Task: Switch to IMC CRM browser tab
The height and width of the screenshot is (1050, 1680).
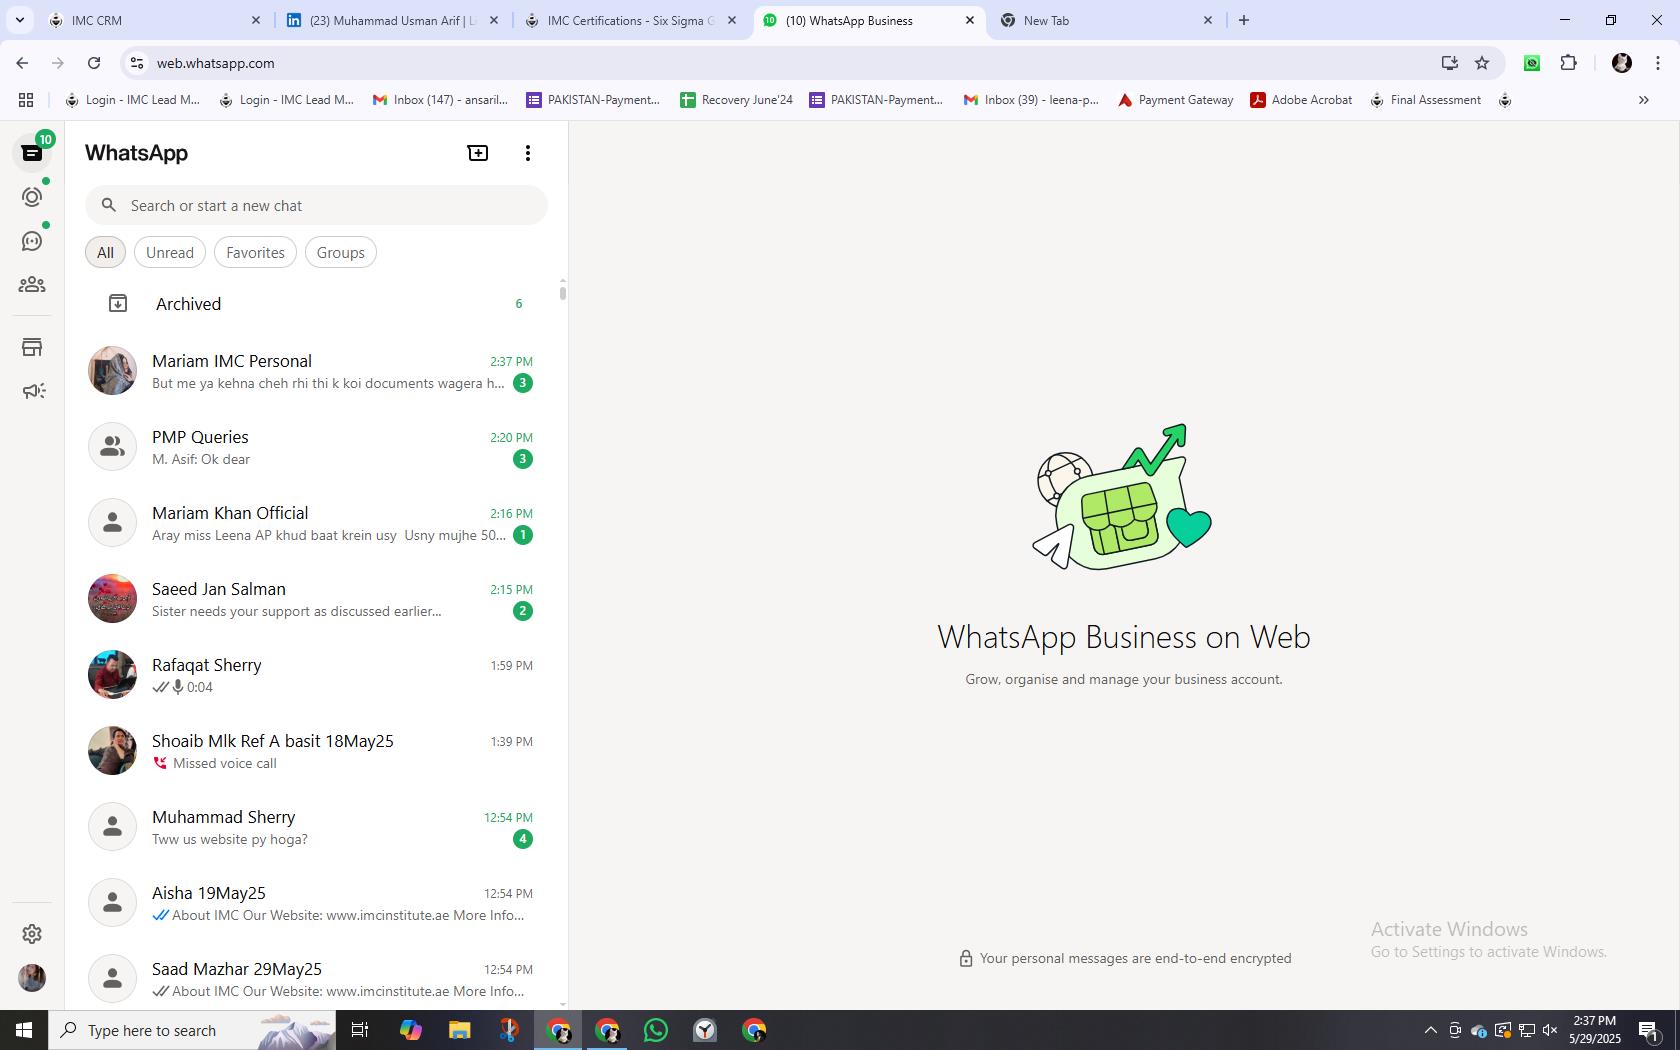Action: tap(155, 20)
